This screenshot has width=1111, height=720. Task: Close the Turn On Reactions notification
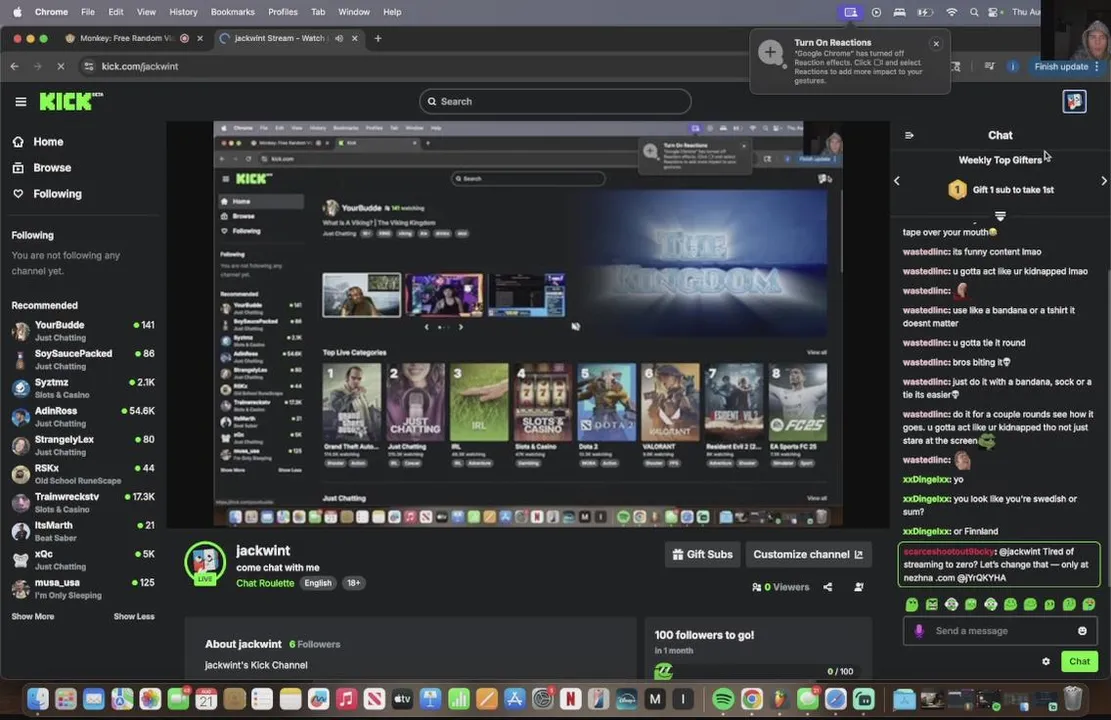pos(936,44)
